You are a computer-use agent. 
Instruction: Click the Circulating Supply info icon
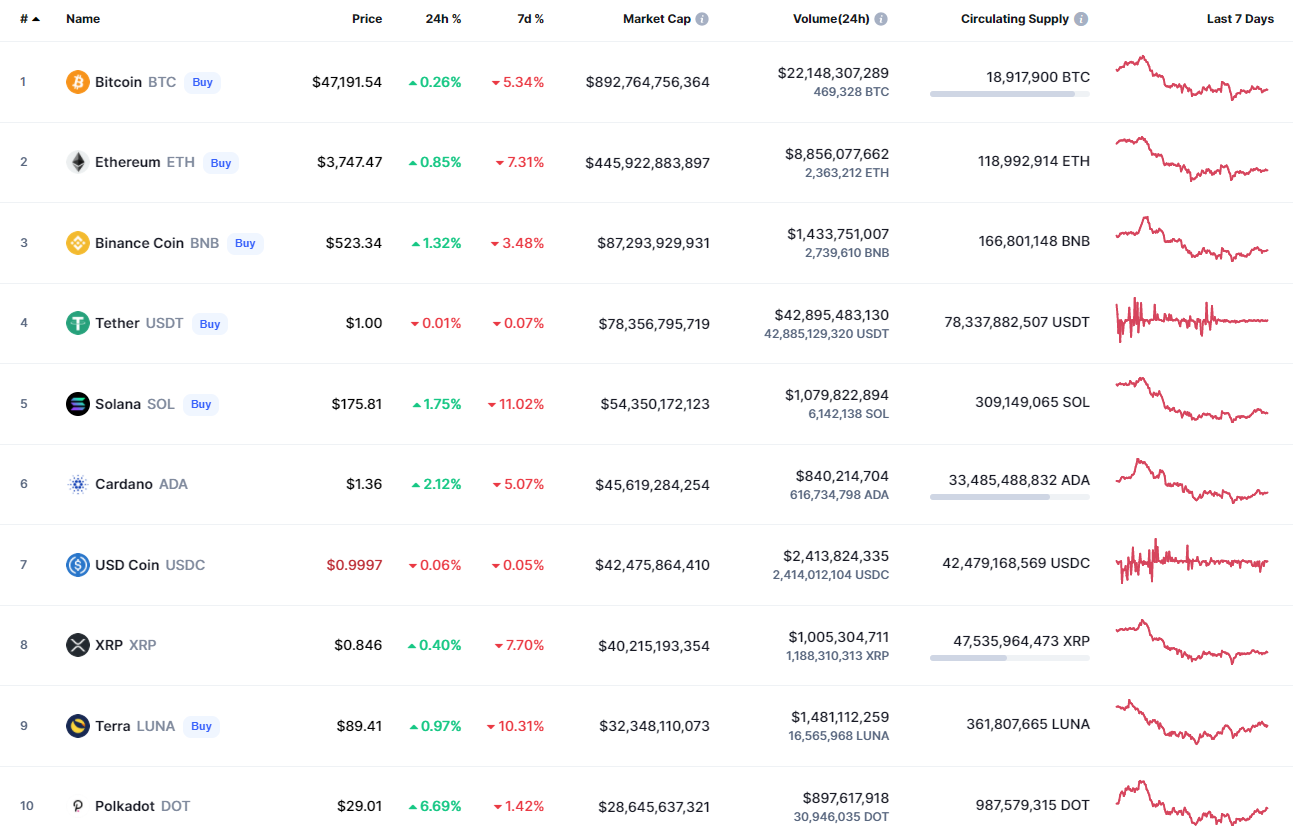[x=1081, y=19]
